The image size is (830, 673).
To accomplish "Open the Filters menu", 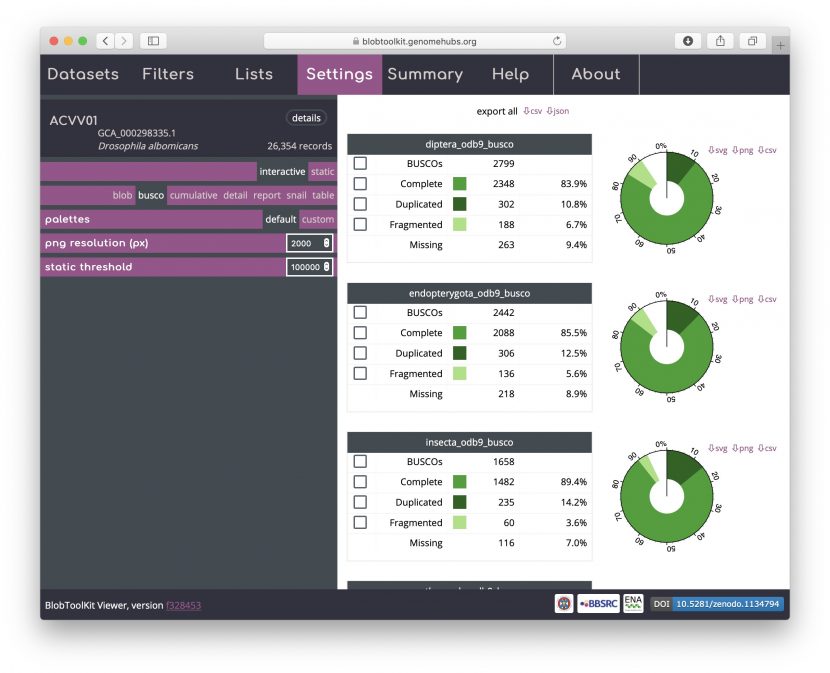I will [x=167, y=74].
